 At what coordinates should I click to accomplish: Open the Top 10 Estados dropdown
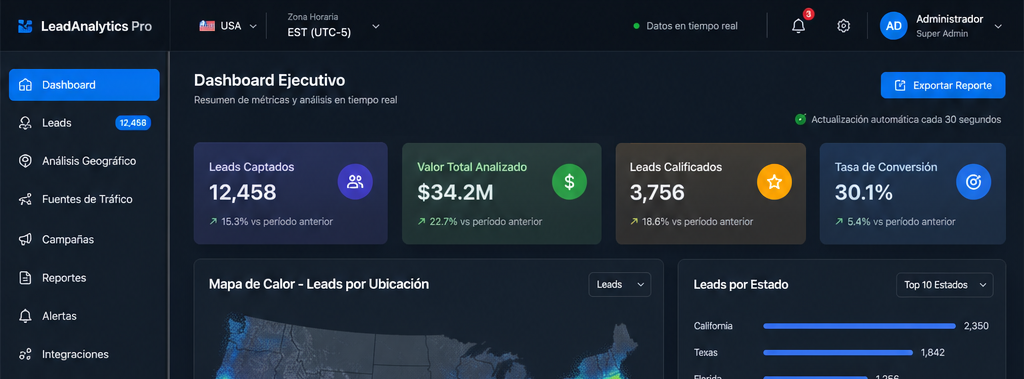coord(945,285)
